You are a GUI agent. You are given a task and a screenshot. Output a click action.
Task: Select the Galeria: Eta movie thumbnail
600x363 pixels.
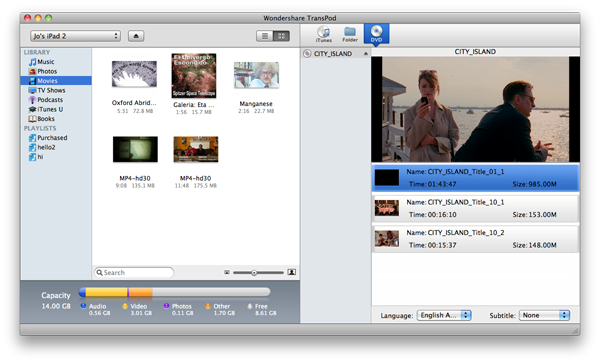point(194,75)
